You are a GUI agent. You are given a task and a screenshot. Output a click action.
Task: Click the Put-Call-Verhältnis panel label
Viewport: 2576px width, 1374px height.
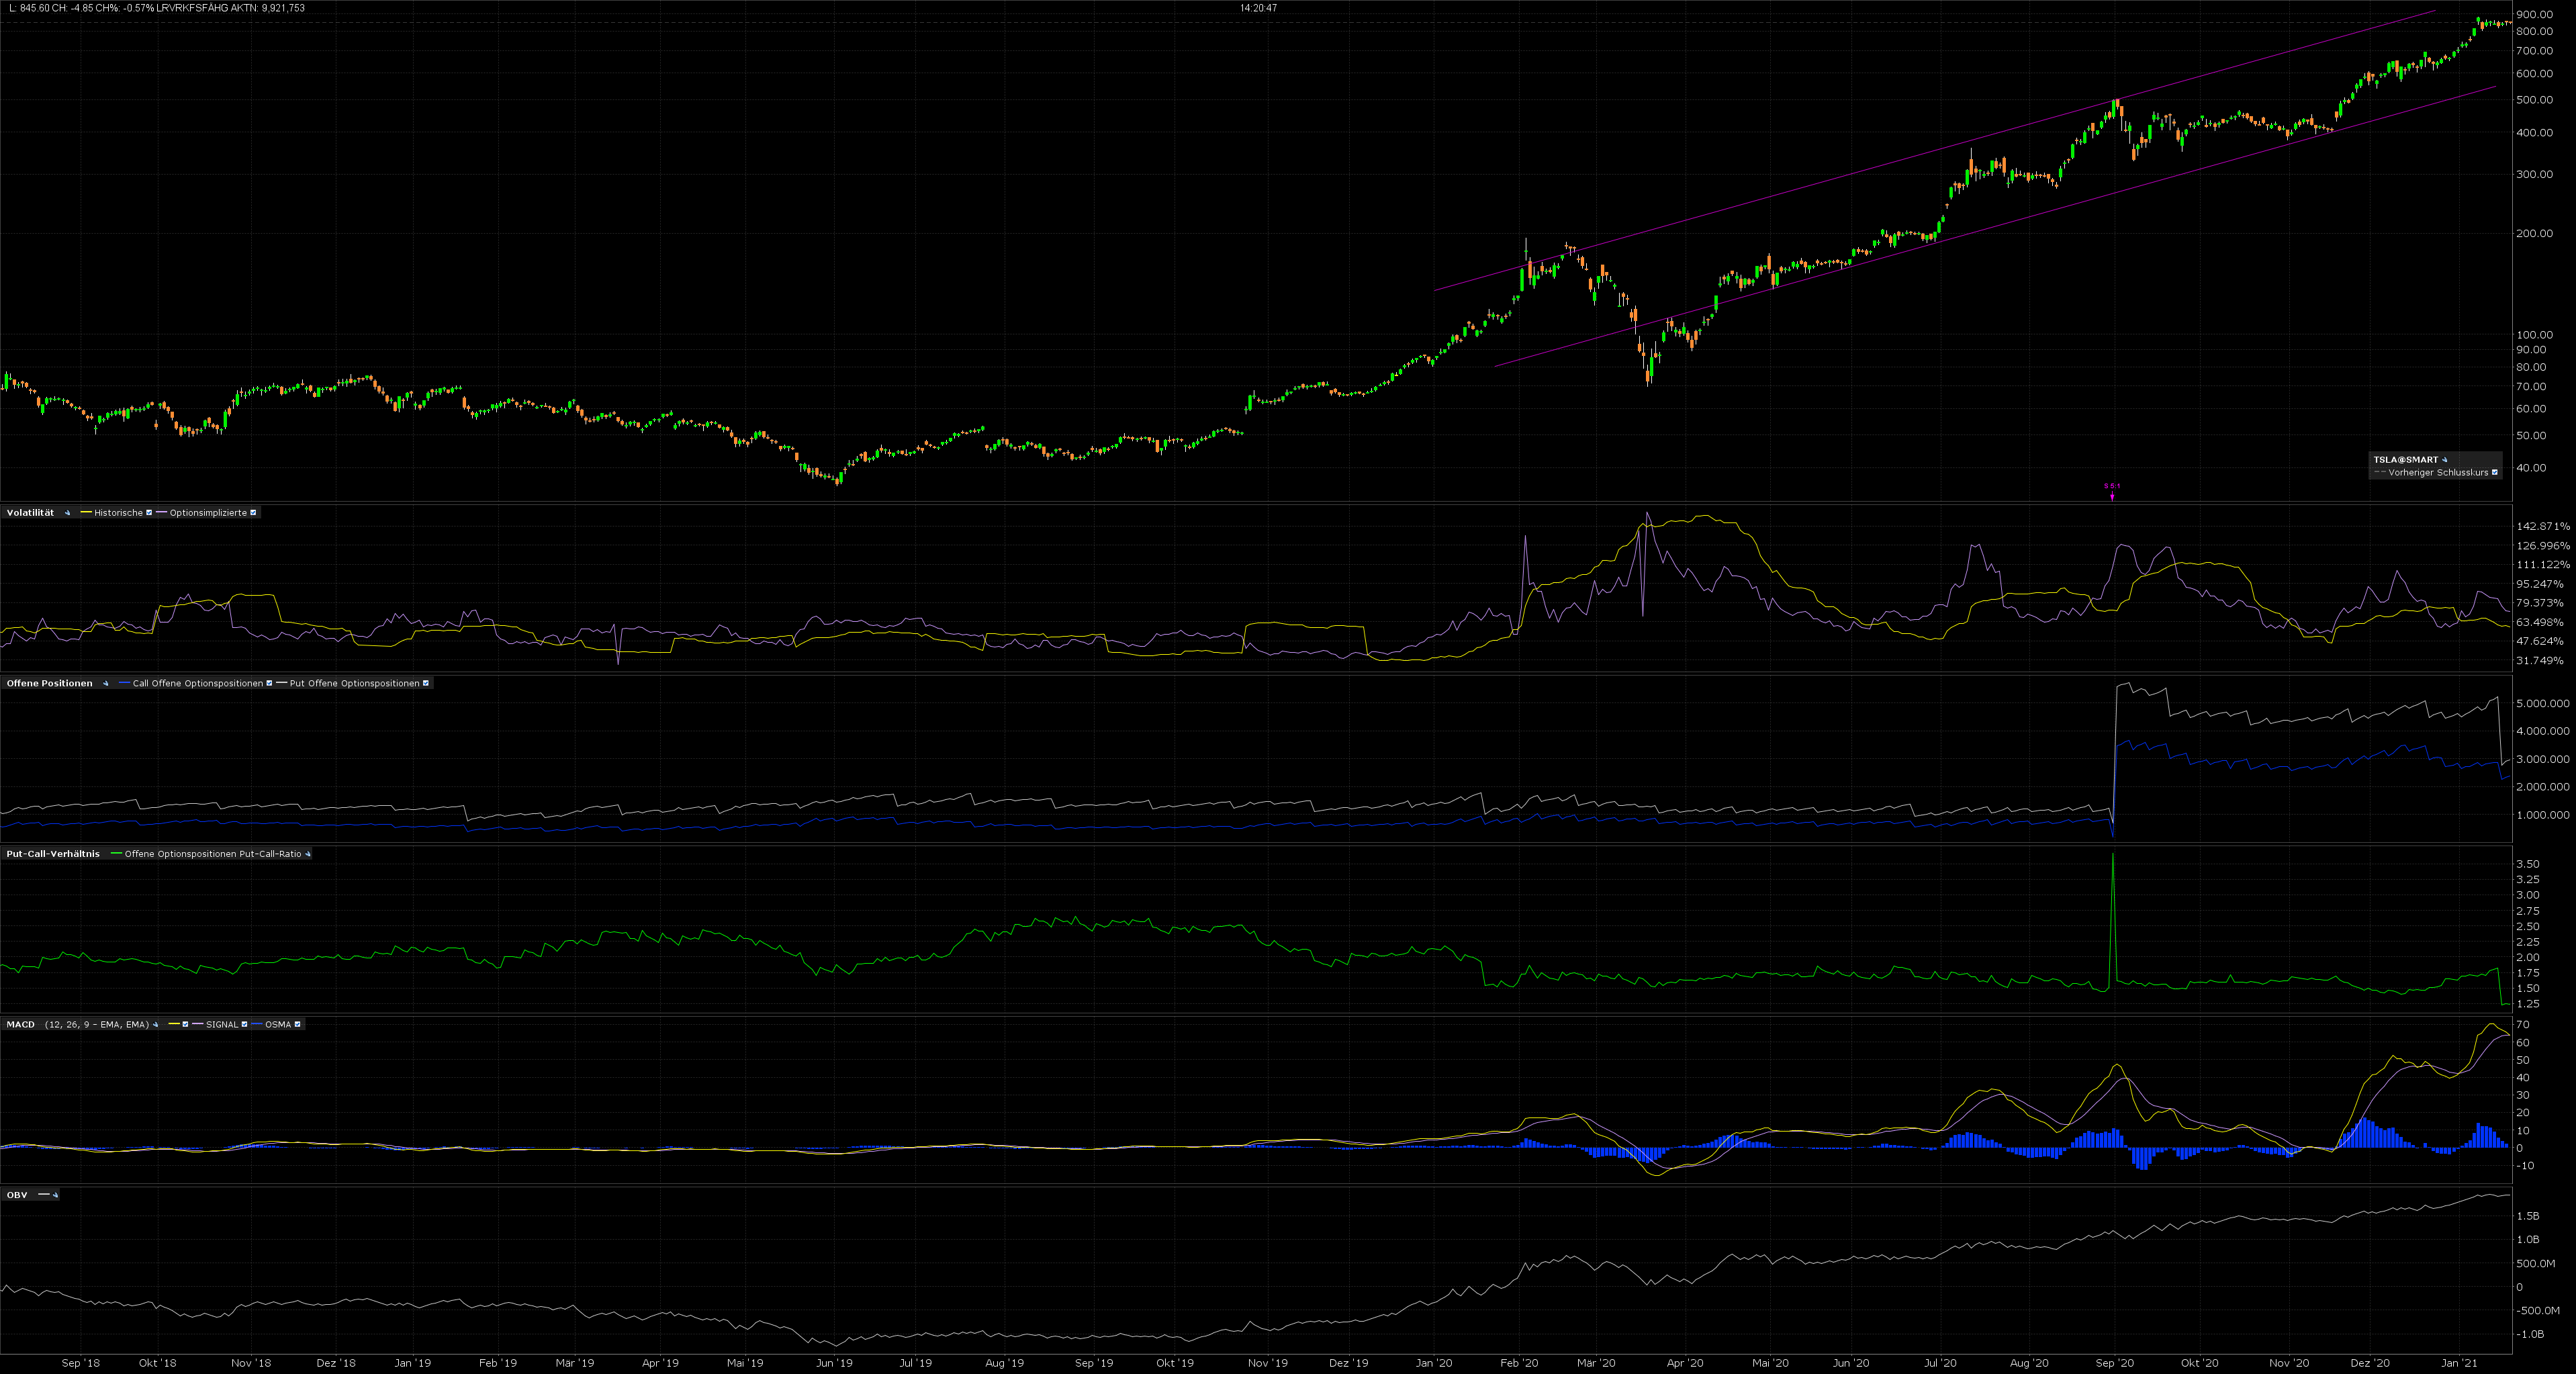52,854
